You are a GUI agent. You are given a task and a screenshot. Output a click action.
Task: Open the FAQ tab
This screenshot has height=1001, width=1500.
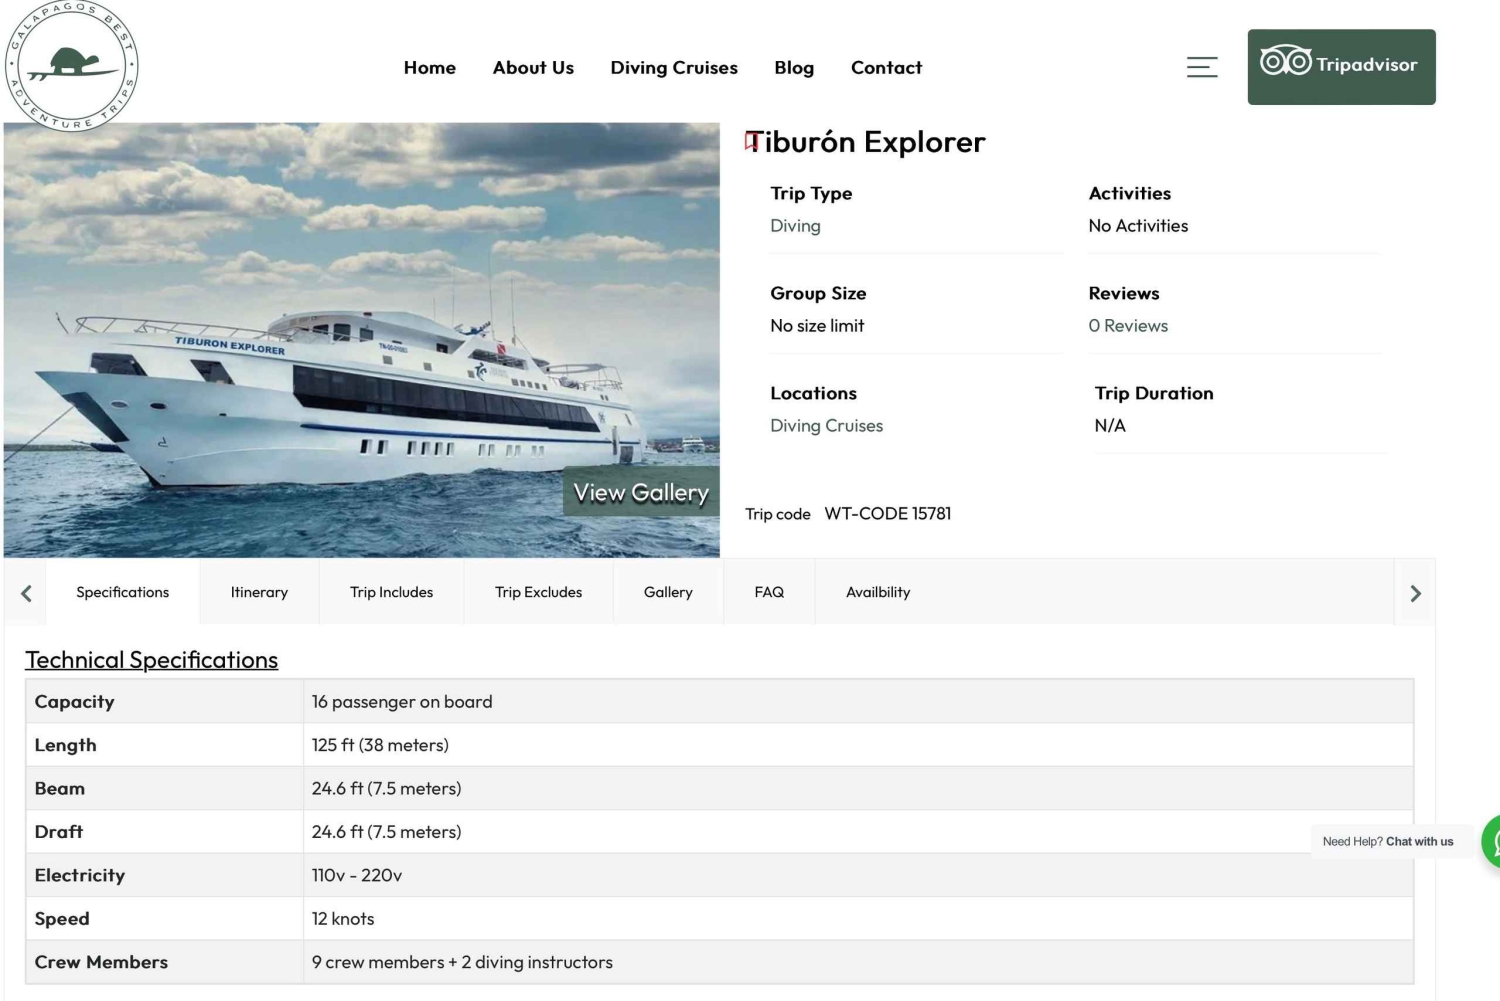[x=768, y=592]
